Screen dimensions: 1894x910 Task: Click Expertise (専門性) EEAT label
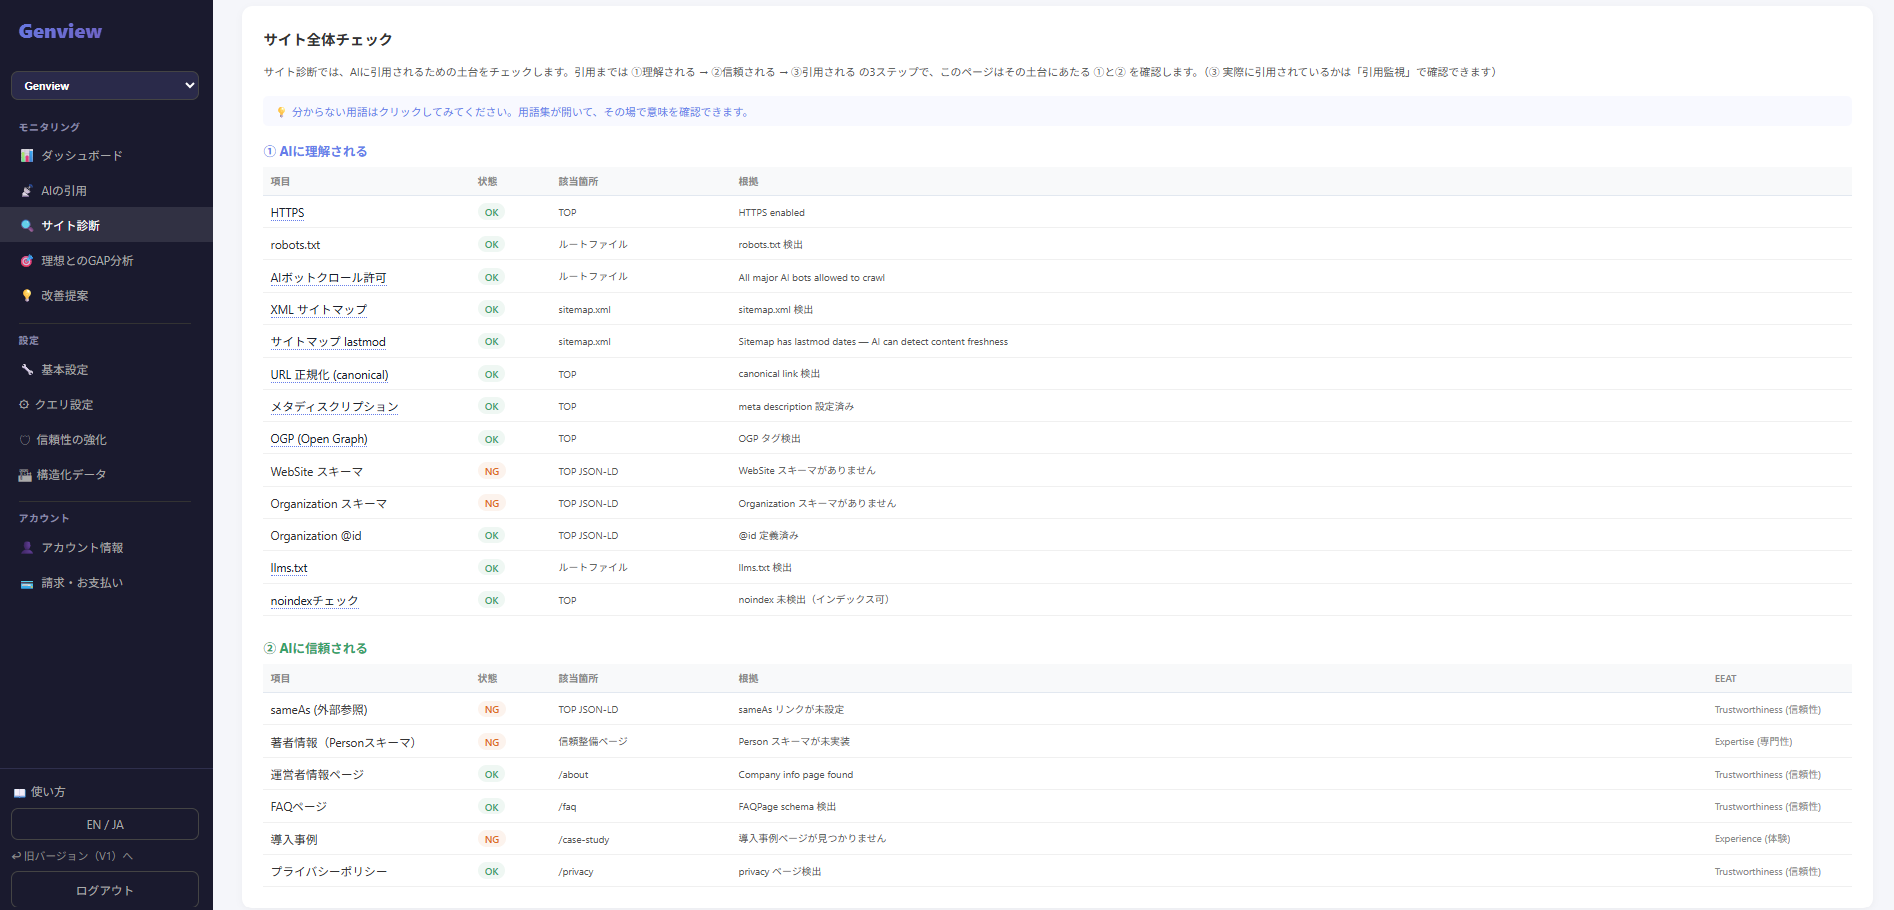(x=1753, y=742)
